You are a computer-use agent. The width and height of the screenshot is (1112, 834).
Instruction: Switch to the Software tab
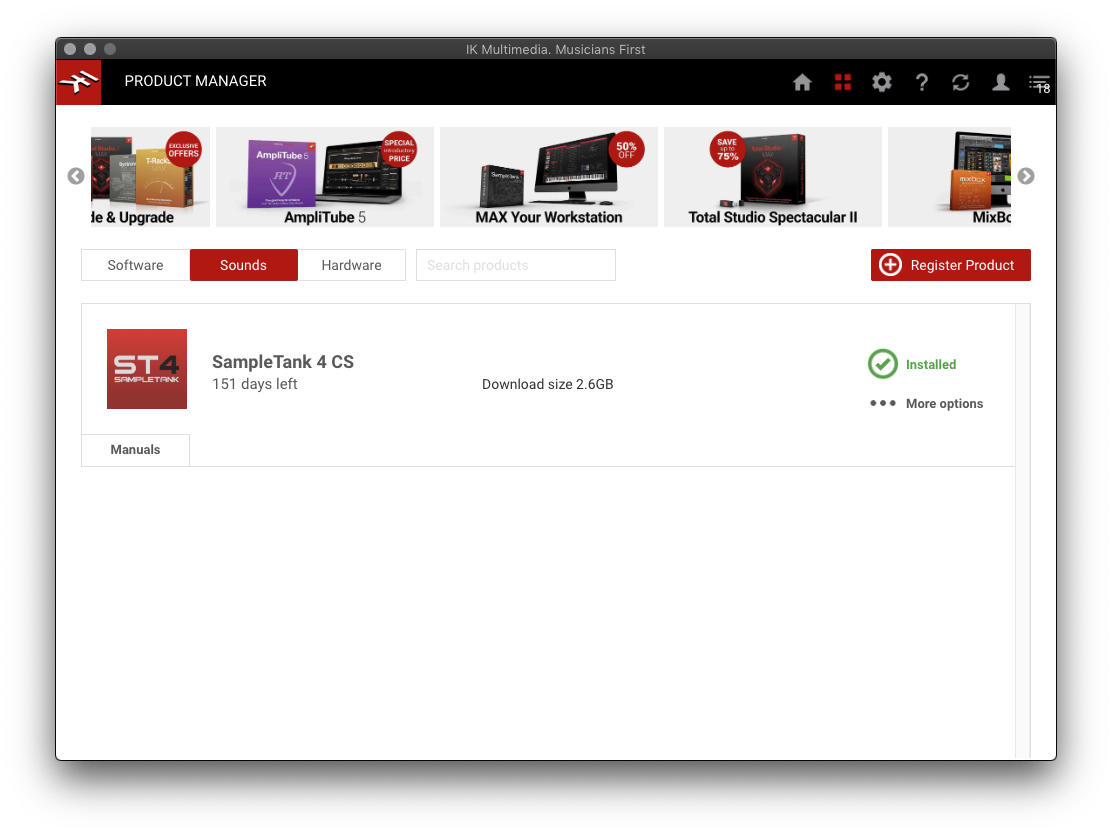135,265
